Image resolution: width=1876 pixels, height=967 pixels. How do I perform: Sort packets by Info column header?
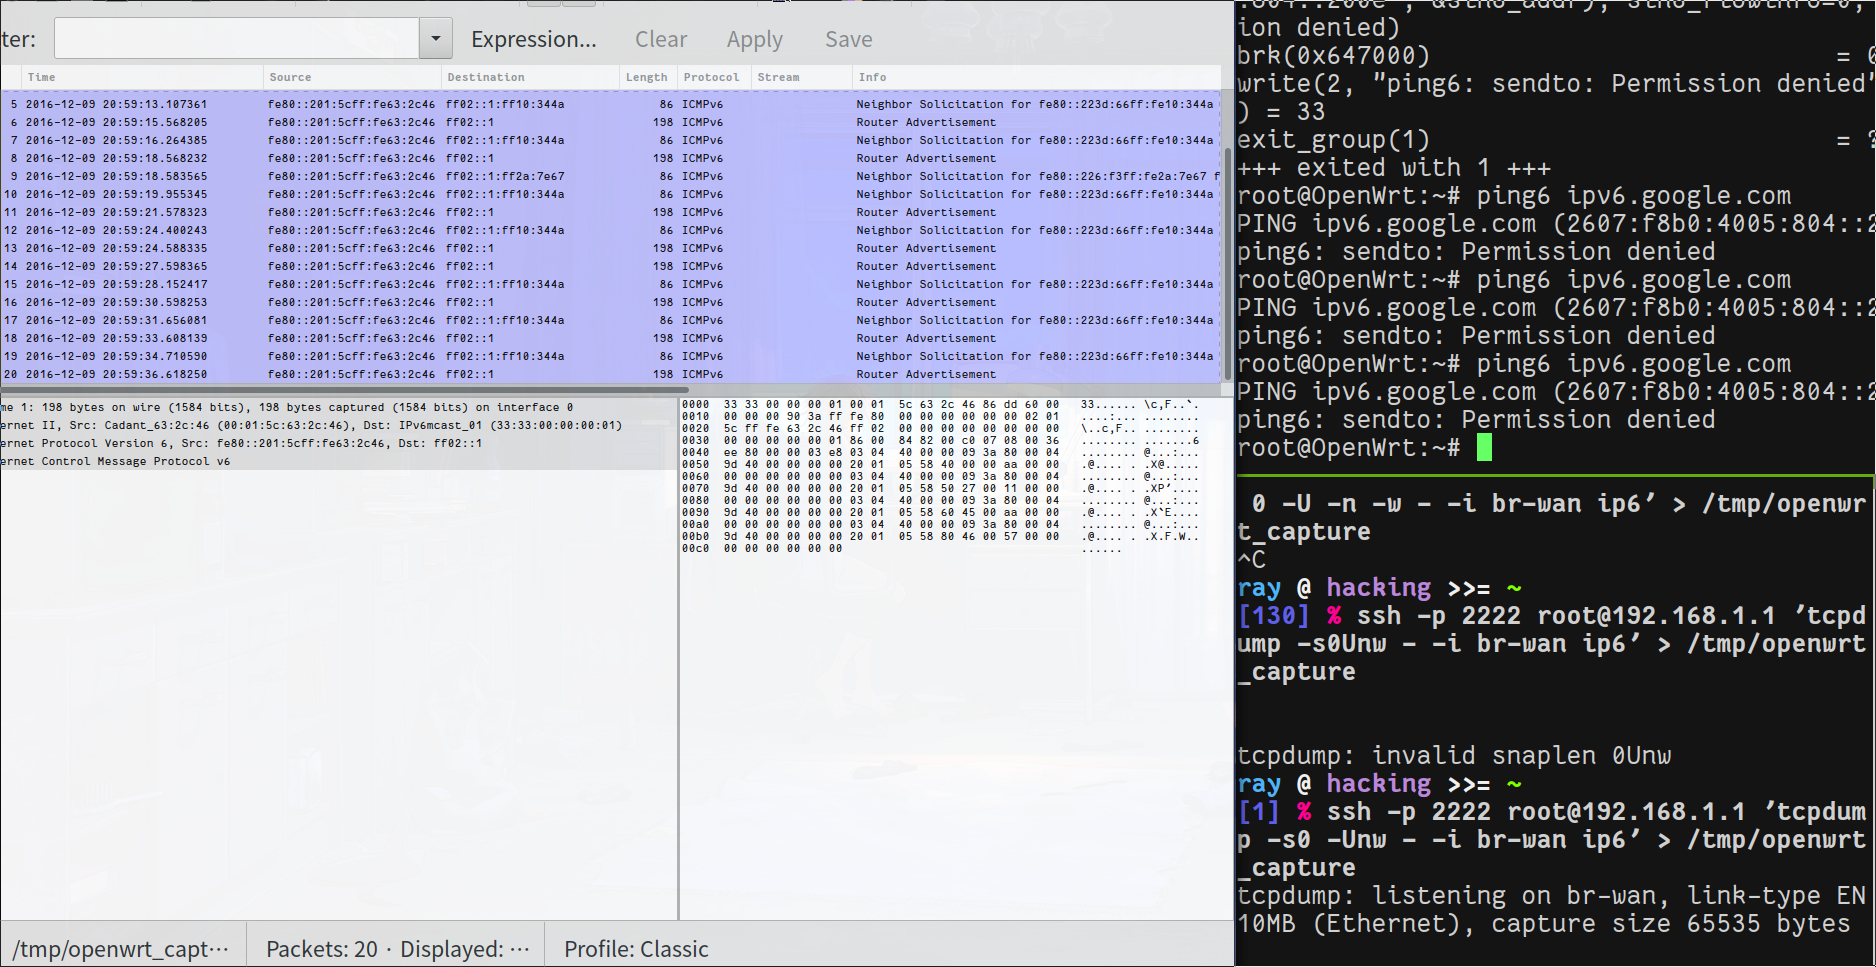(1035, 77)
